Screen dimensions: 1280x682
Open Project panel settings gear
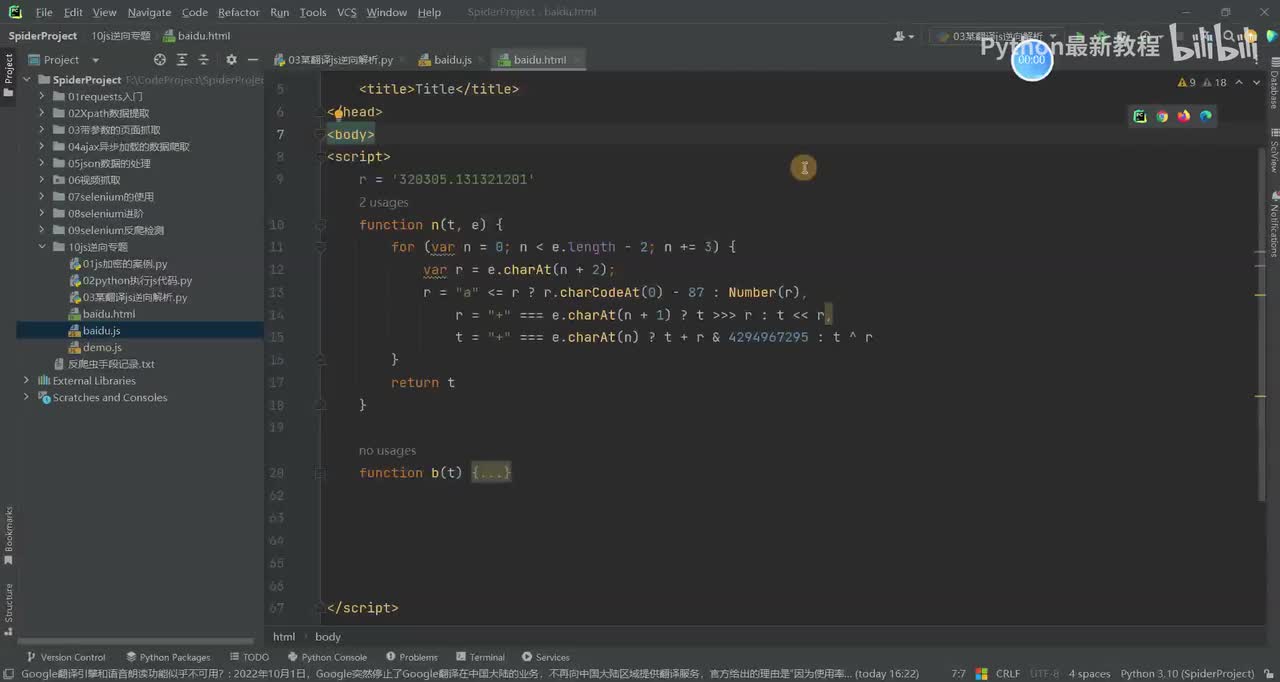[x=232, y=60]
